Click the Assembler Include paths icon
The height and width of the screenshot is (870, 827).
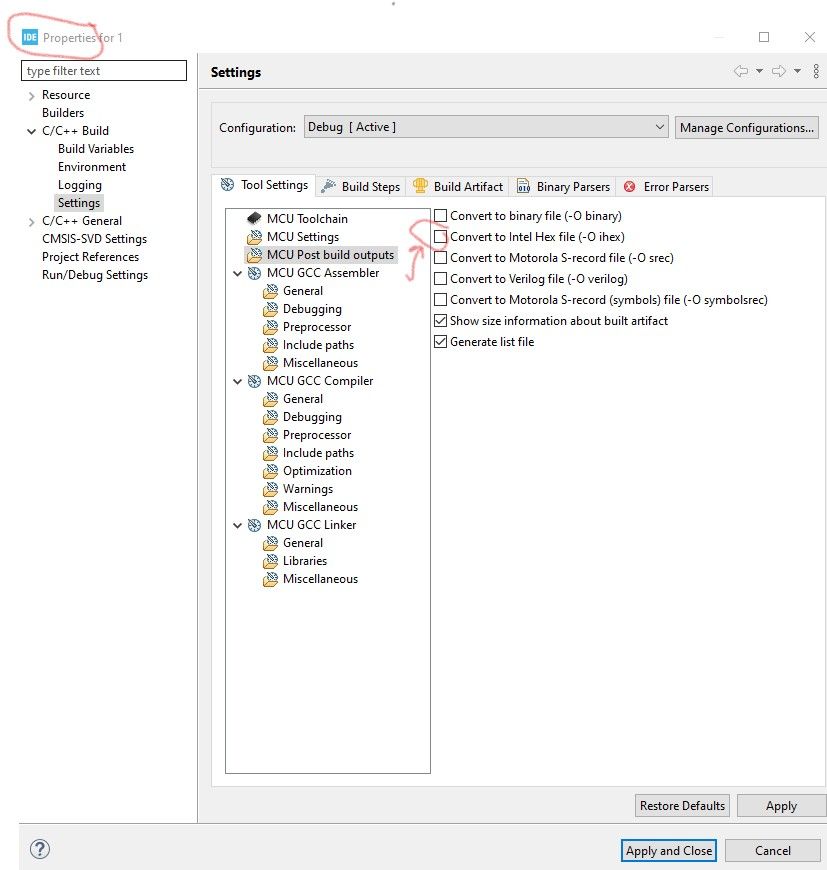271,345
